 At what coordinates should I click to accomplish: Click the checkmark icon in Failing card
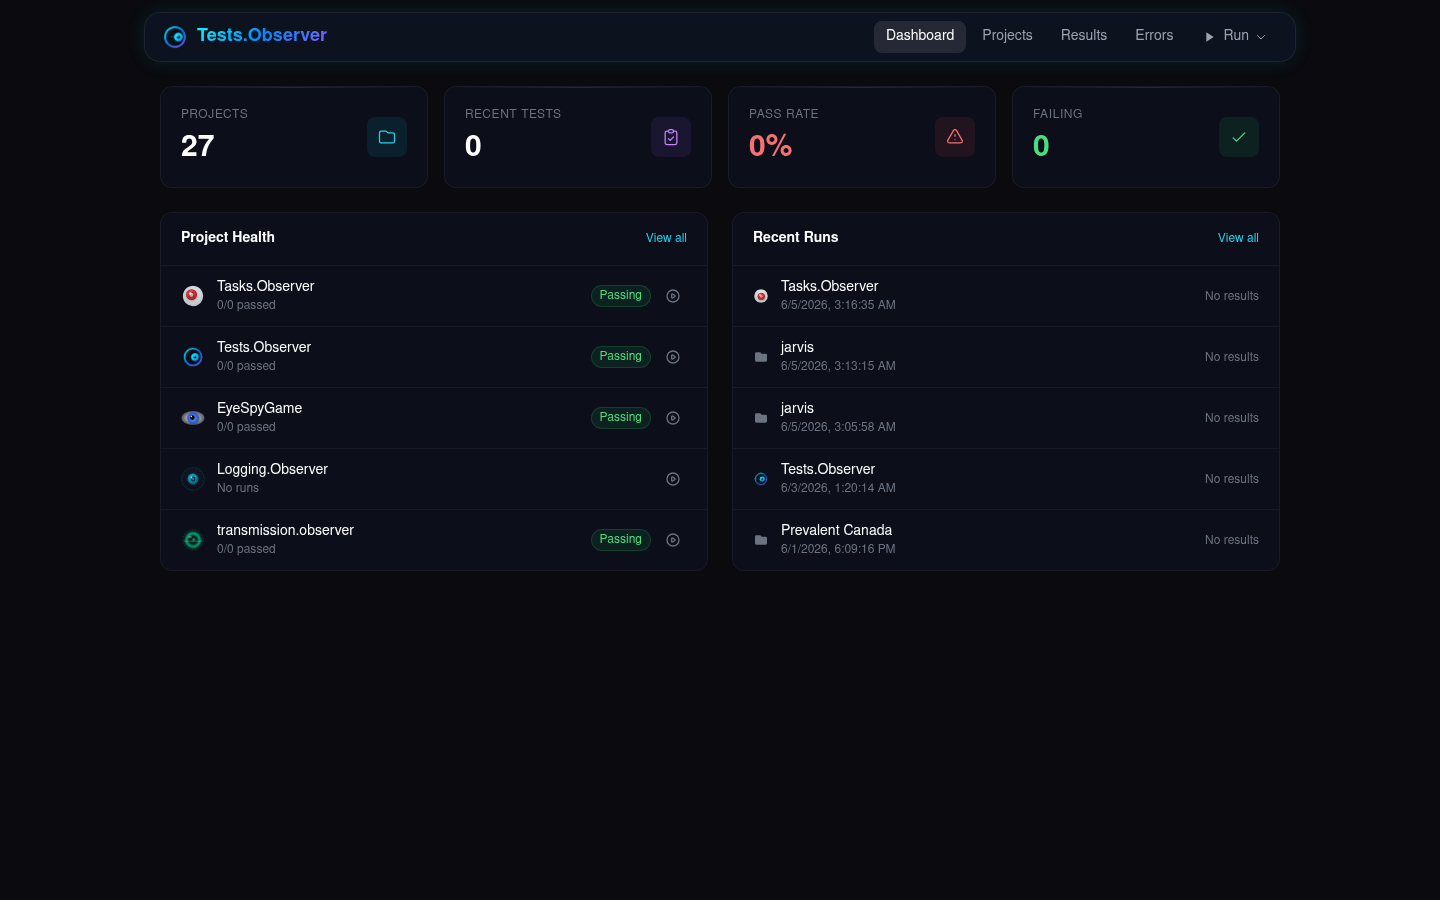coord(1239,137)
